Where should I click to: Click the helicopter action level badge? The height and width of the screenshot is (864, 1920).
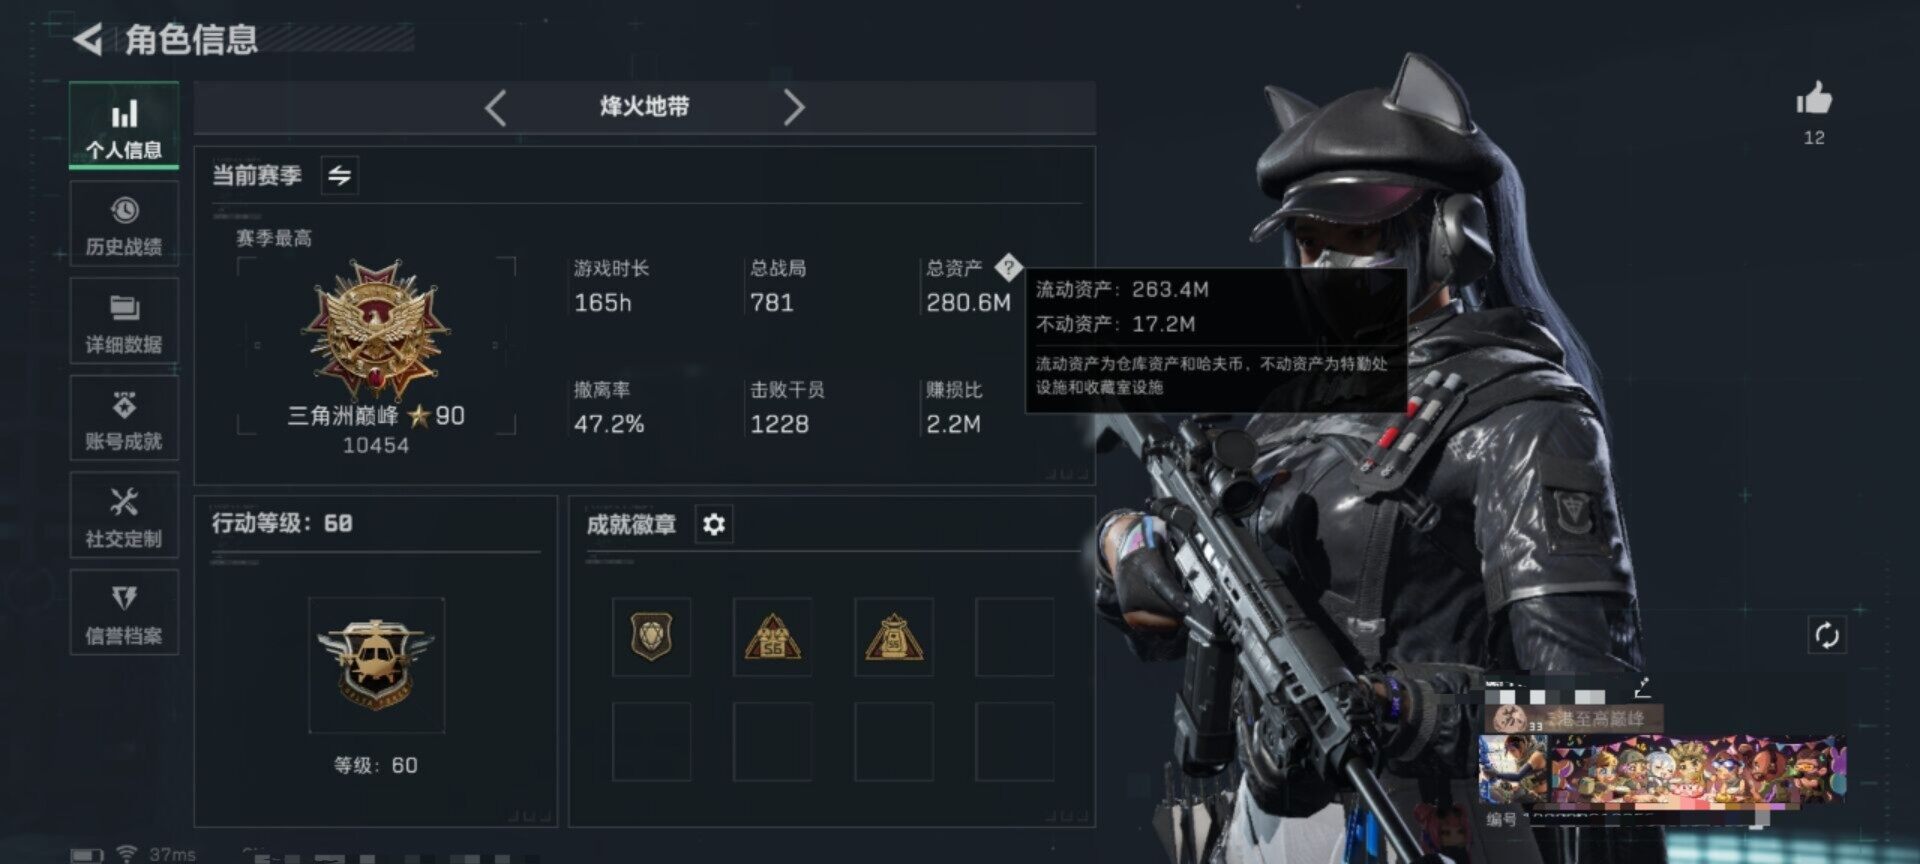[376, 664]
